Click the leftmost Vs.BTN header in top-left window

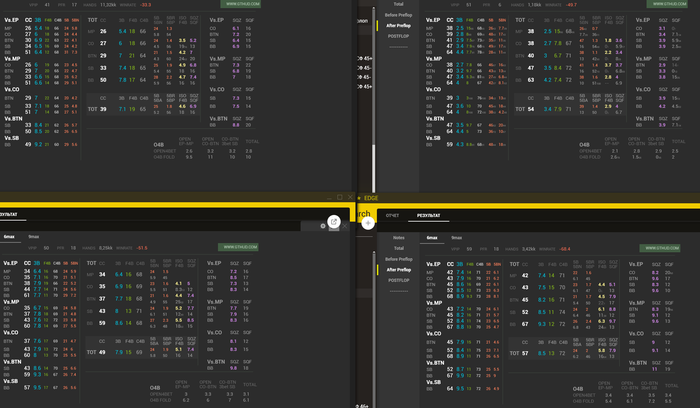(13, 119)
